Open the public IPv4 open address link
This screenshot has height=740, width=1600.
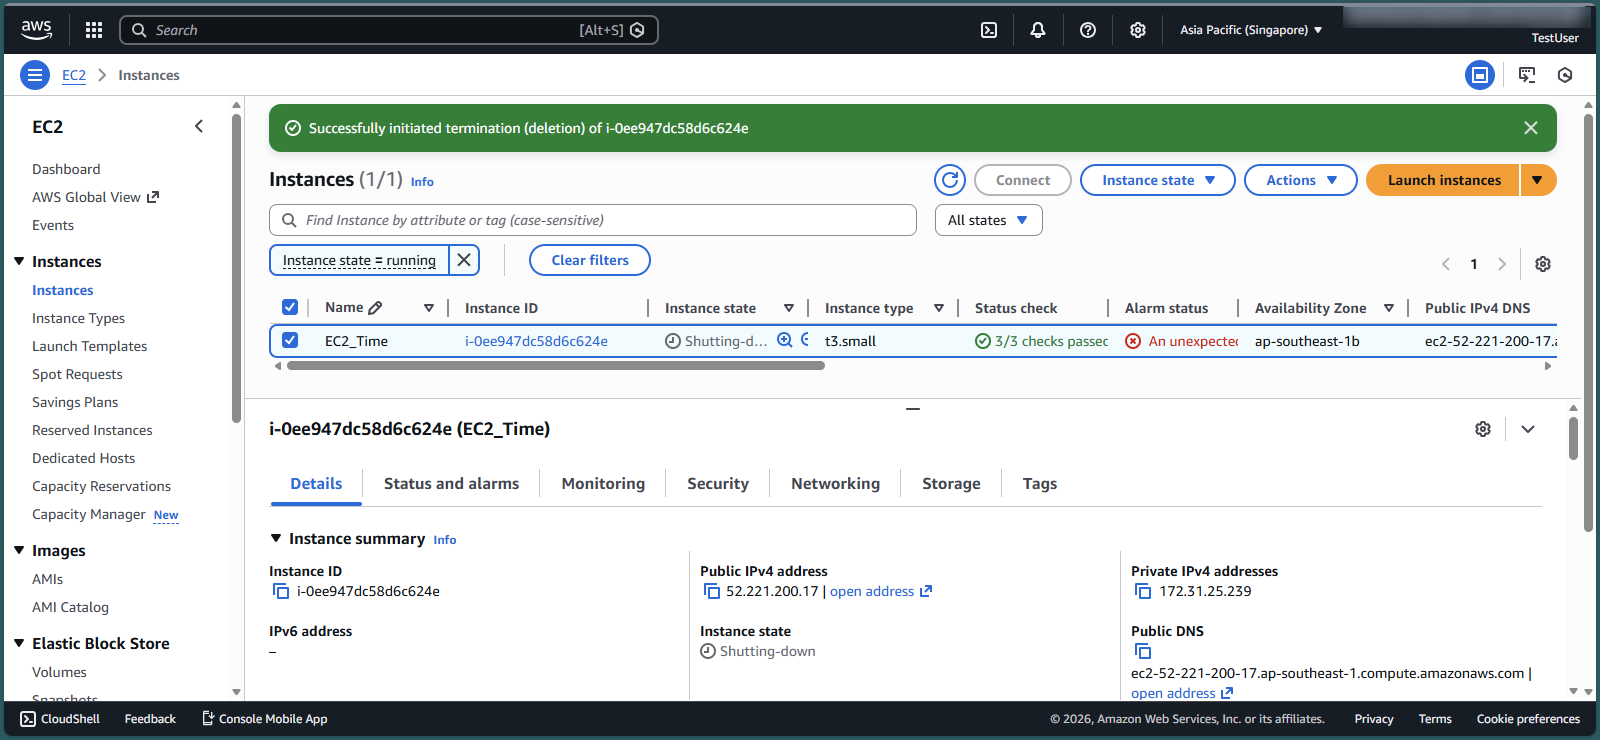(880, 591)
